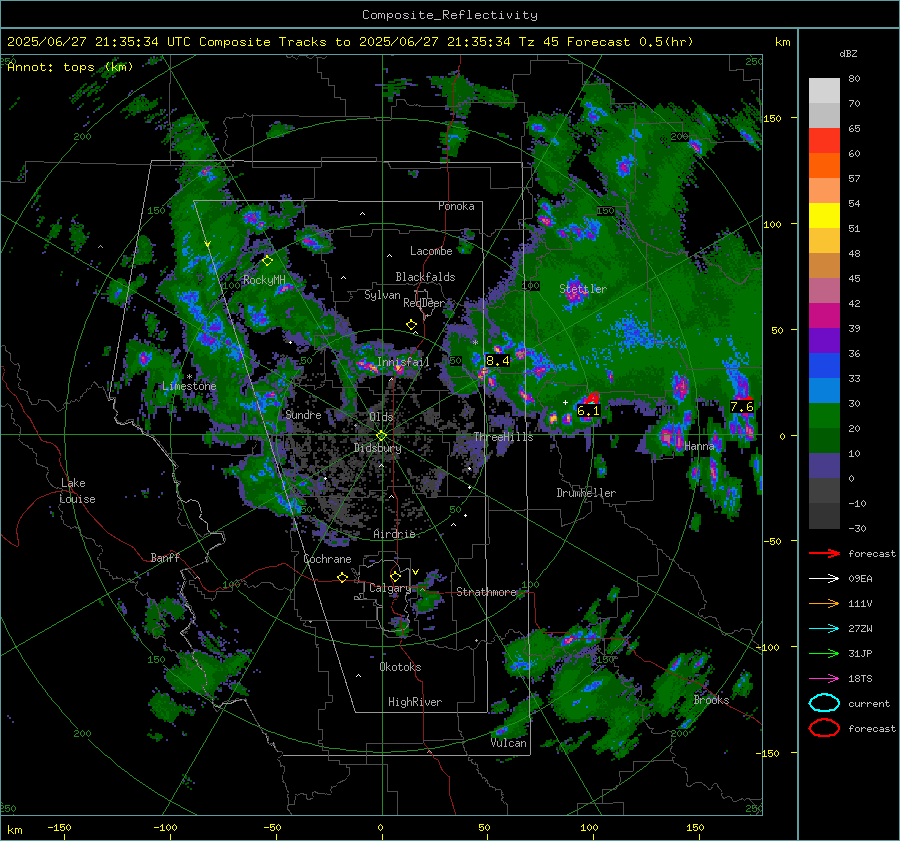Click the RedDeer city label
The image size is (900, 841).
424,303
